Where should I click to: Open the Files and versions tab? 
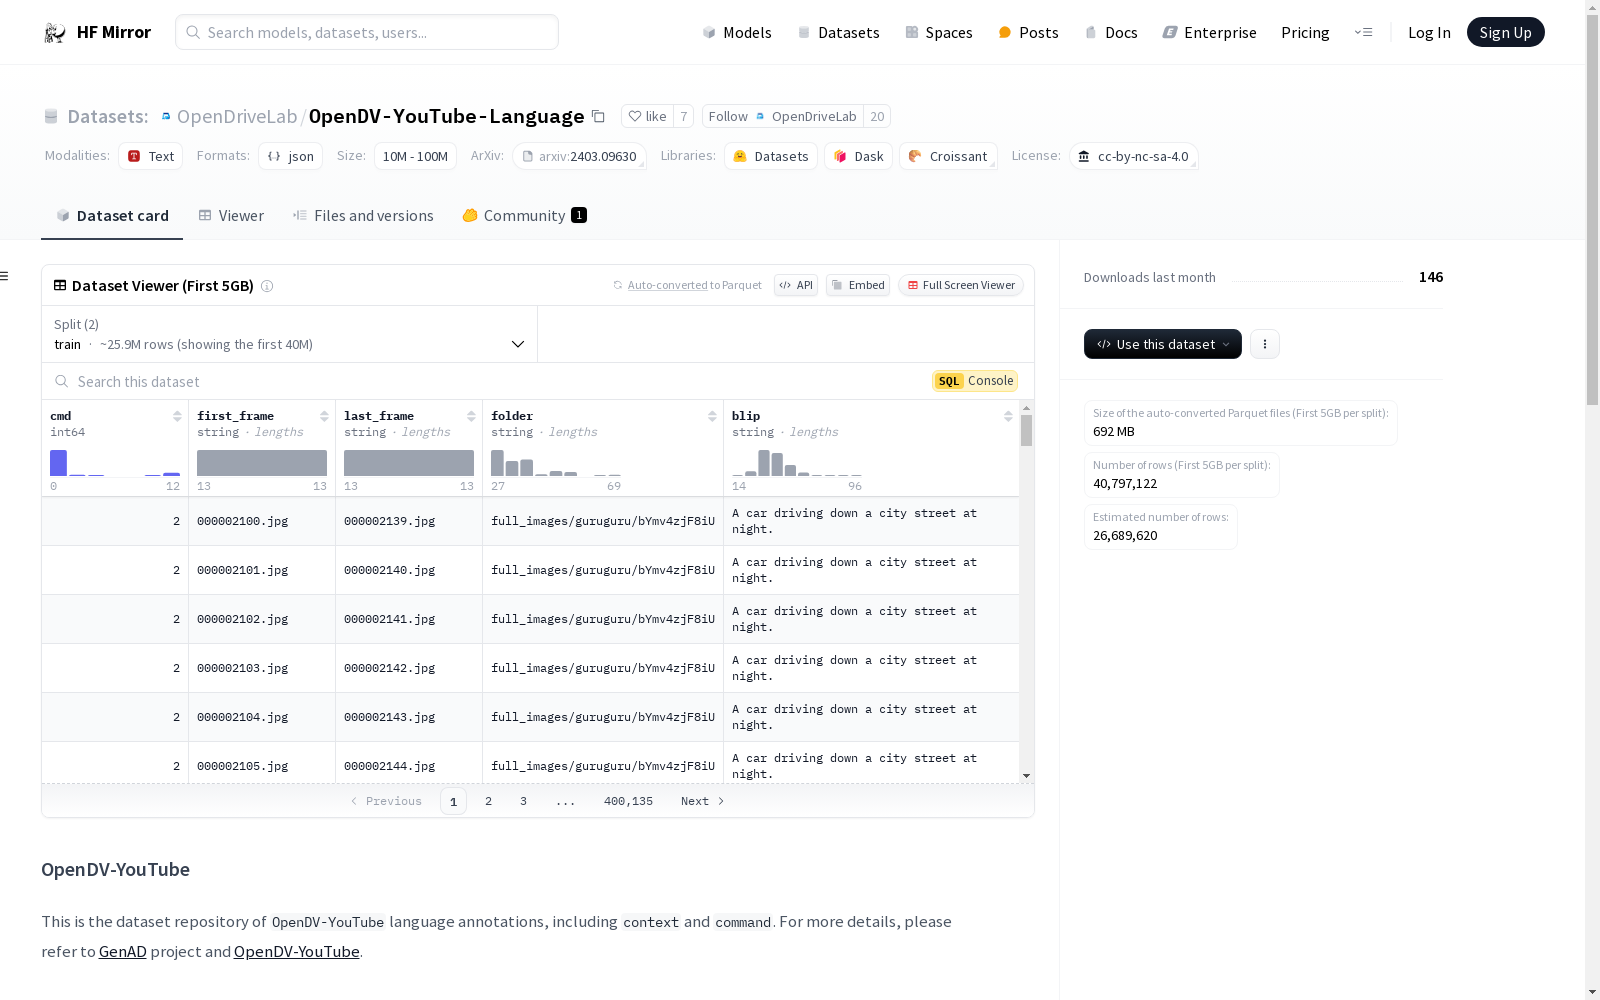tap(363, 216)
